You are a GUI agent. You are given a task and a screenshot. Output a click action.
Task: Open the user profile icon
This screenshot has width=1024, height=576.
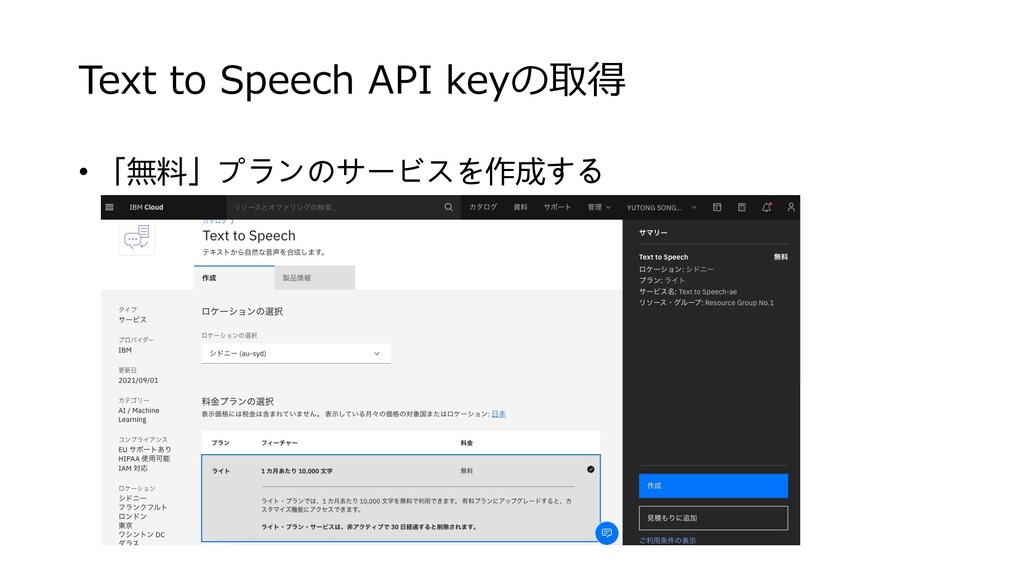(x=791, y=207)
